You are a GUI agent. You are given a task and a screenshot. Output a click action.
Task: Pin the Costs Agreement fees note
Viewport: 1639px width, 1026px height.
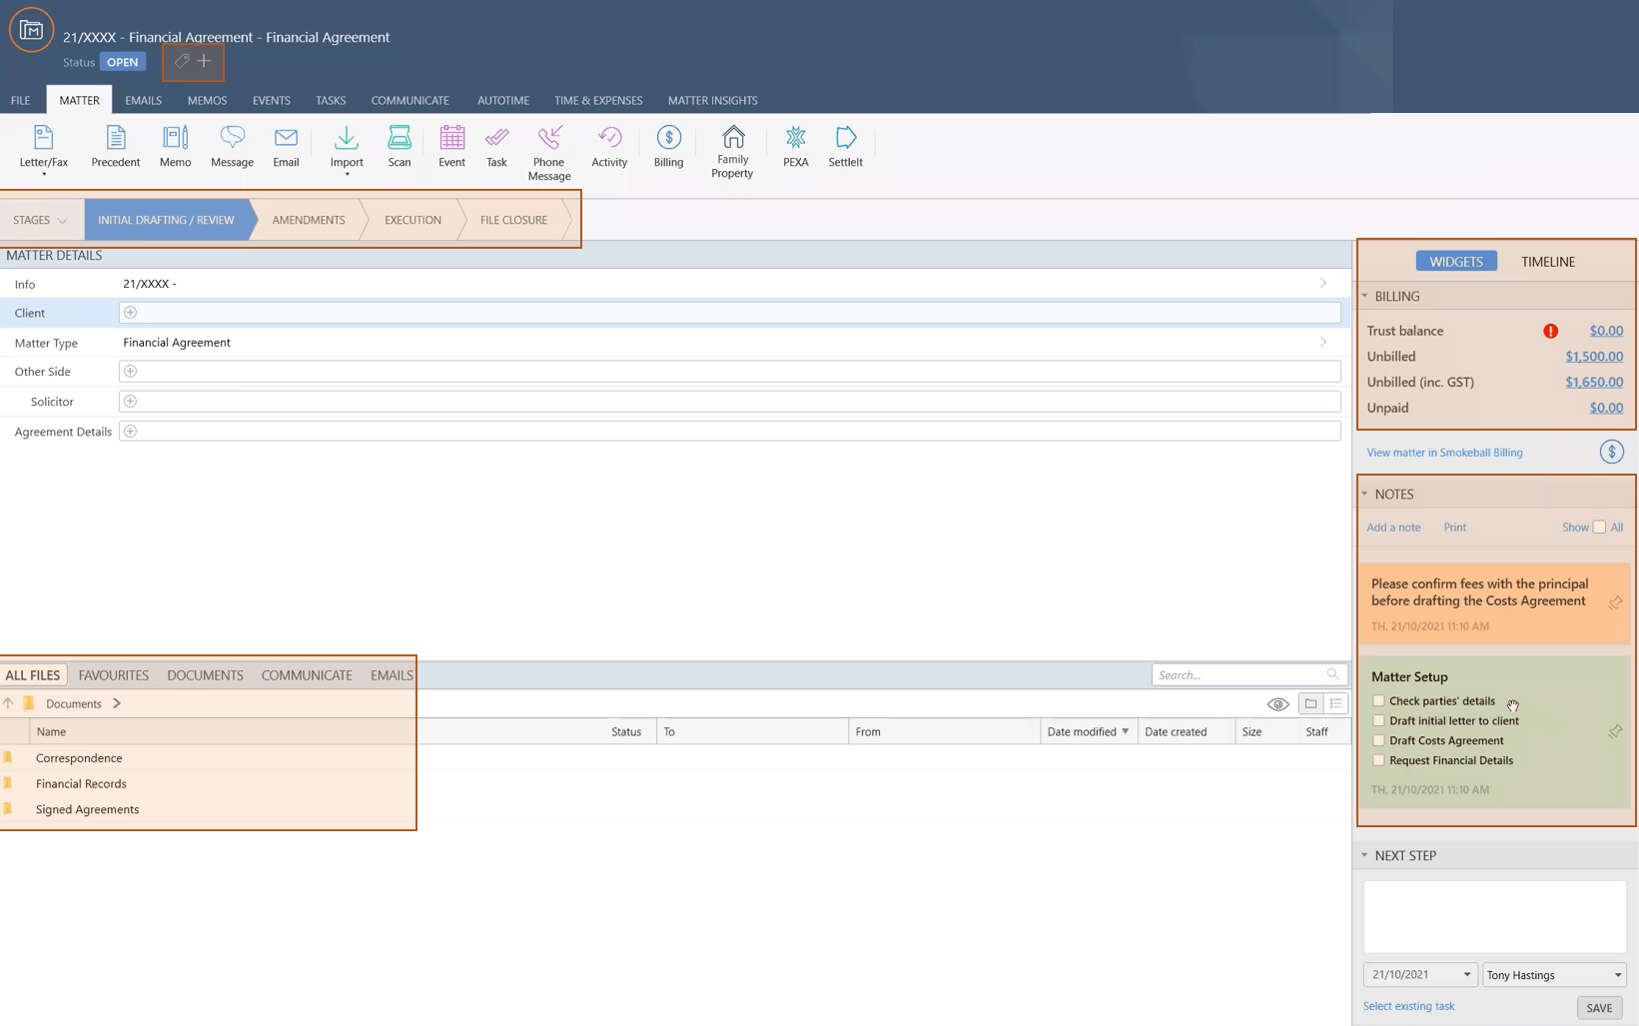[x=1615, y=602]
